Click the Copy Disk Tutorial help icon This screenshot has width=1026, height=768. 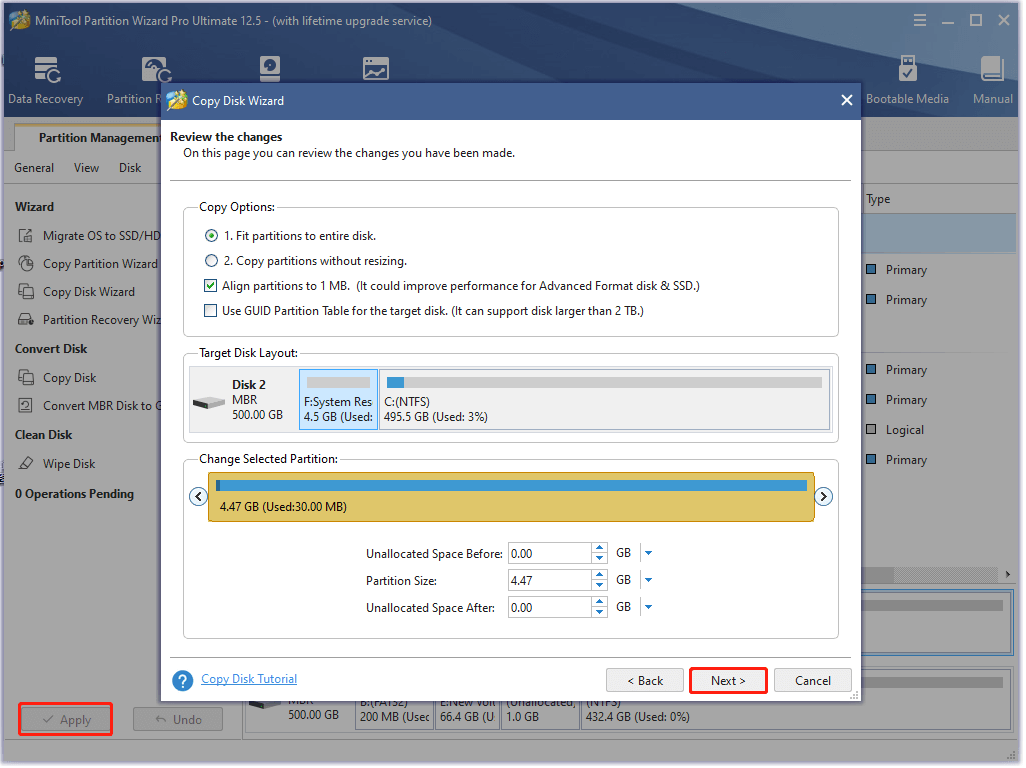(x=182, y=681)
